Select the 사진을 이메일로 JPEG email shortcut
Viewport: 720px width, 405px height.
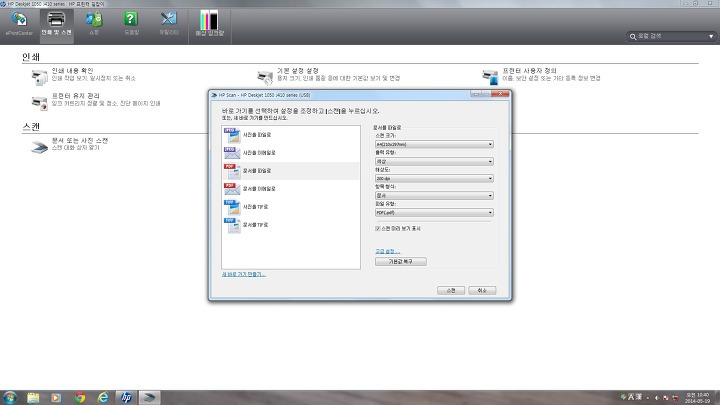pyautogui.click(x=291, y=153)
